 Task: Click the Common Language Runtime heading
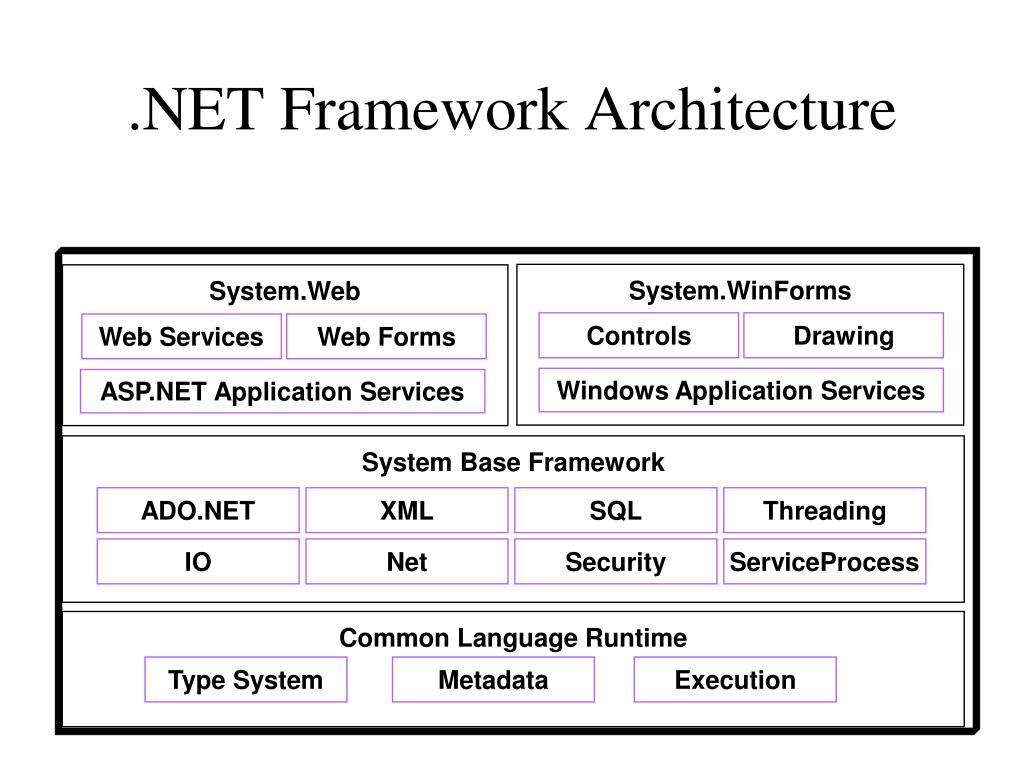pyautogui.click(x=513, y=638)
